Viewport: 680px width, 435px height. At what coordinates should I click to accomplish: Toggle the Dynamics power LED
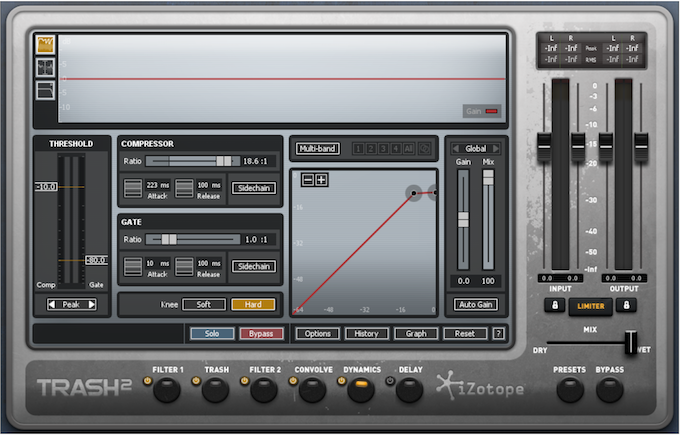(x=342, y=381)
